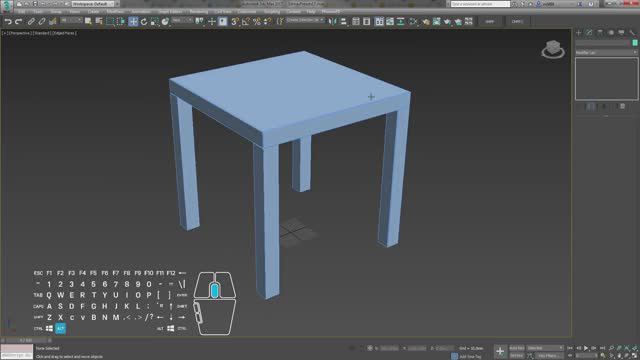The height and width of the screenshot is (360, 640).
Task: Redo the action in the main toolbar
Action: point(19,21)
